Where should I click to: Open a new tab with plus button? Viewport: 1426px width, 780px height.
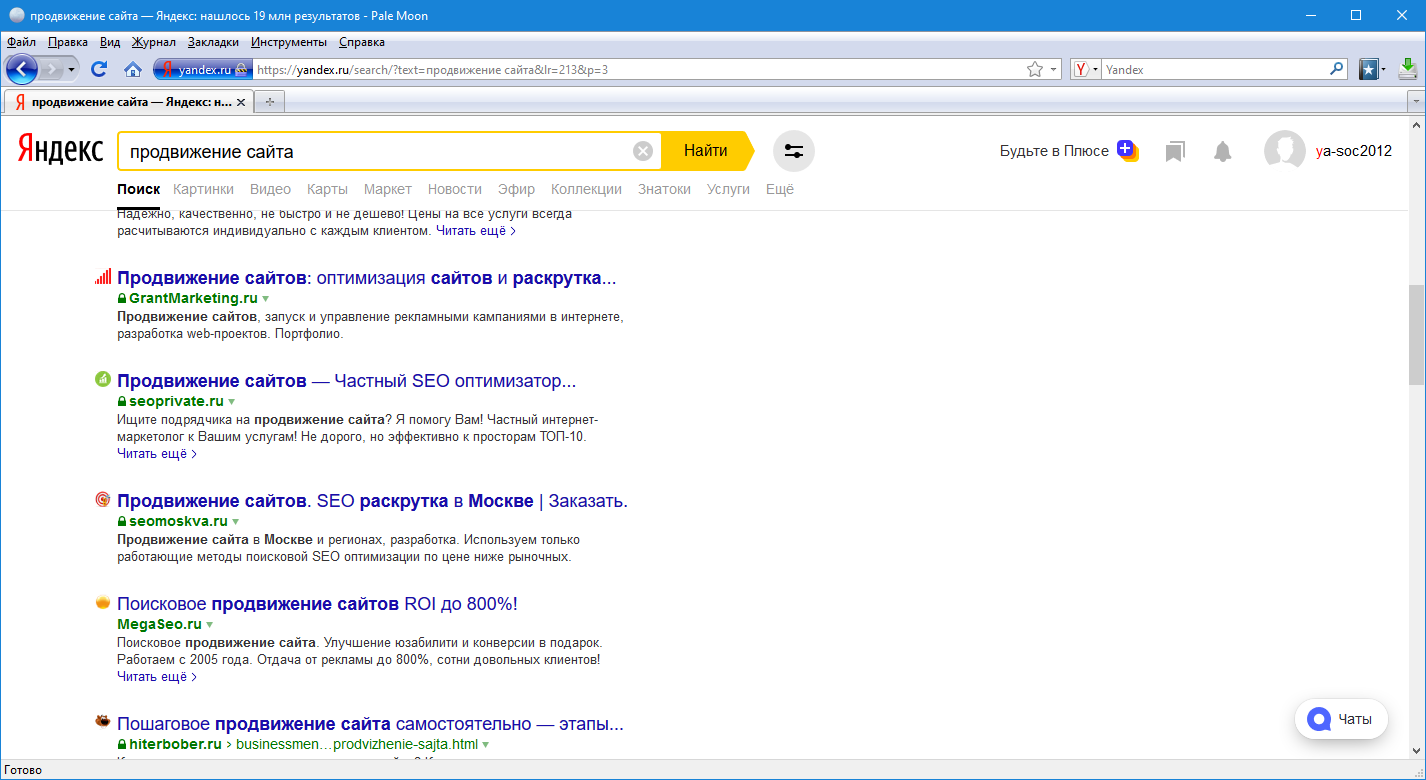(x=270, y=102)
